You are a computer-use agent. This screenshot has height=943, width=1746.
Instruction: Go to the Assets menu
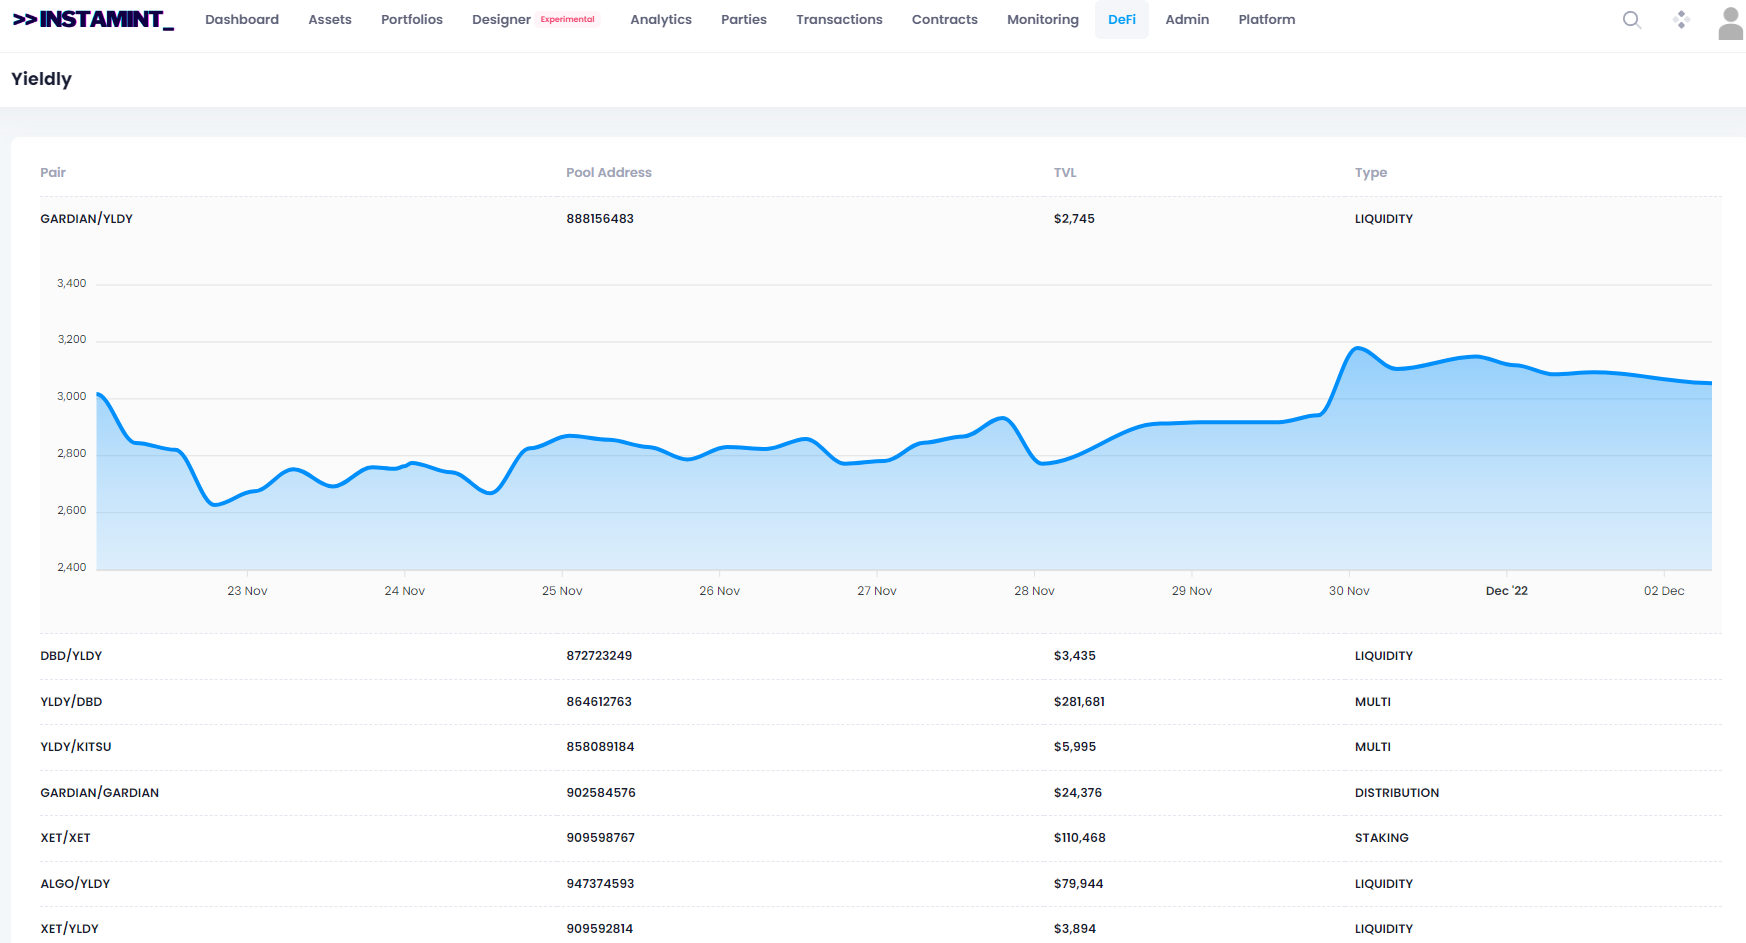tap(330, 20)
